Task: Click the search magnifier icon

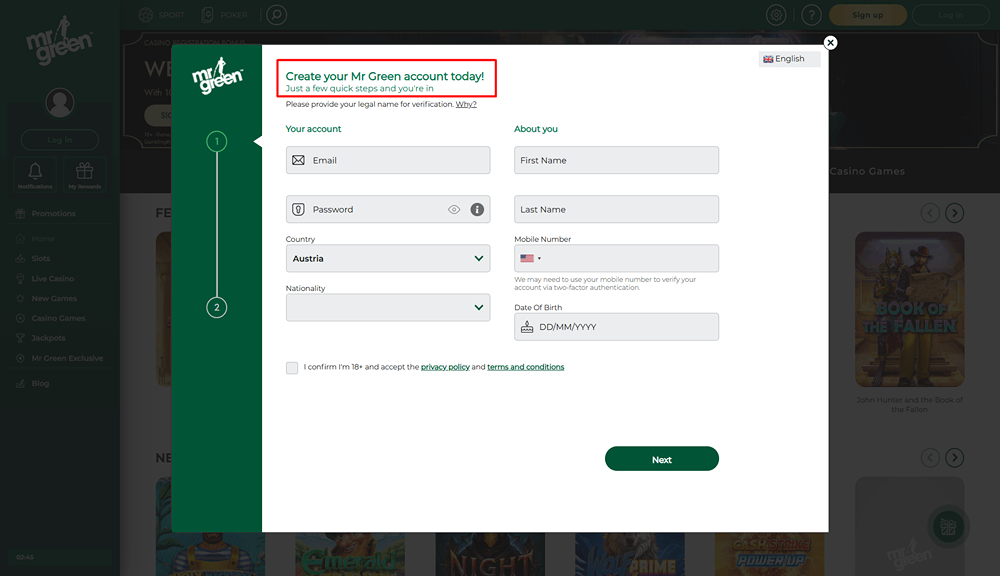Action: click(277, 15)
